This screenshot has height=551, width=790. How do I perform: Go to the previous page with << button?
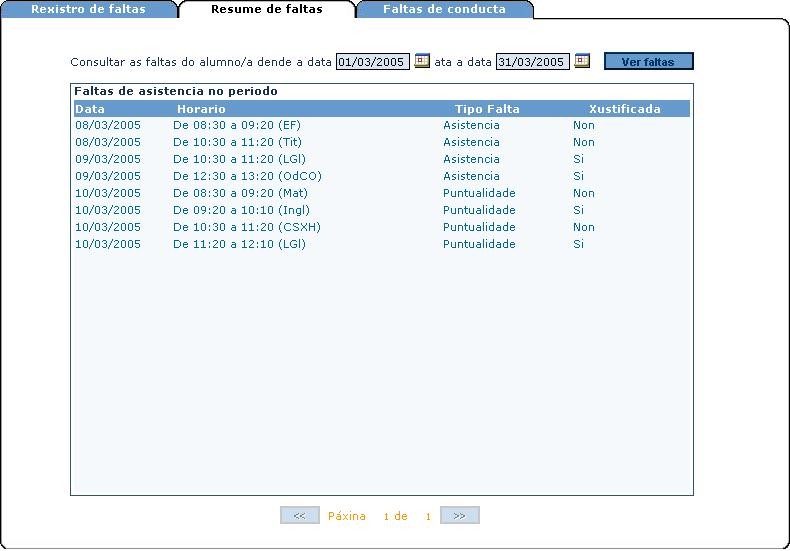[299, 516]
